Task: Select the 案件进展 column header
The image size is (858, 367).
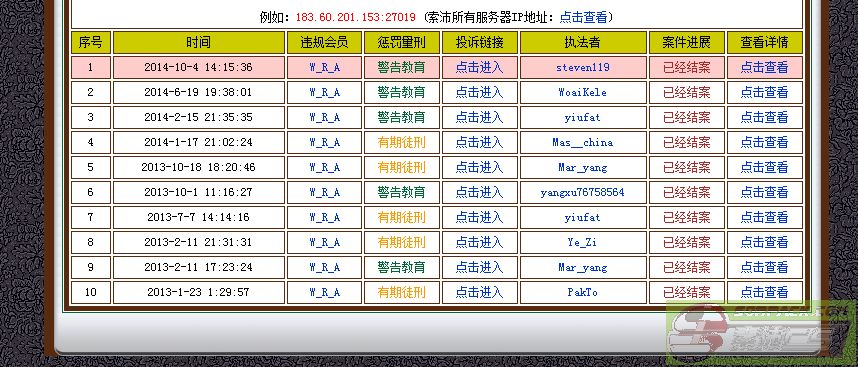Action: point(687,43)
